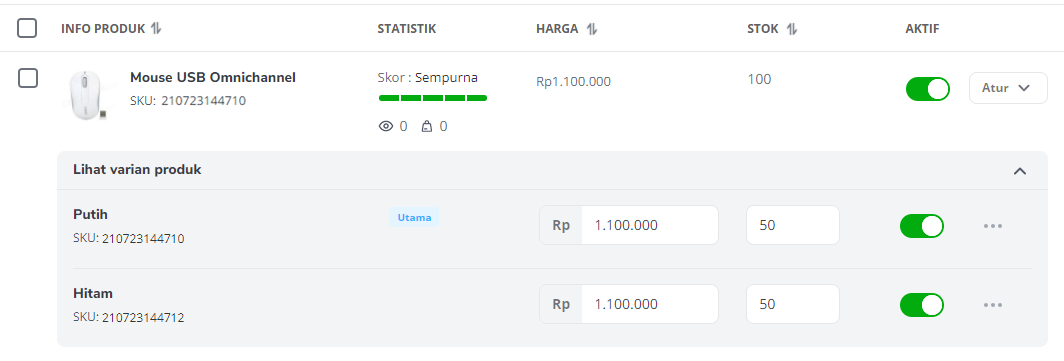Open the white mouse product thumbnail
This screenshot has height=361, width=1064.
point(88,95)
